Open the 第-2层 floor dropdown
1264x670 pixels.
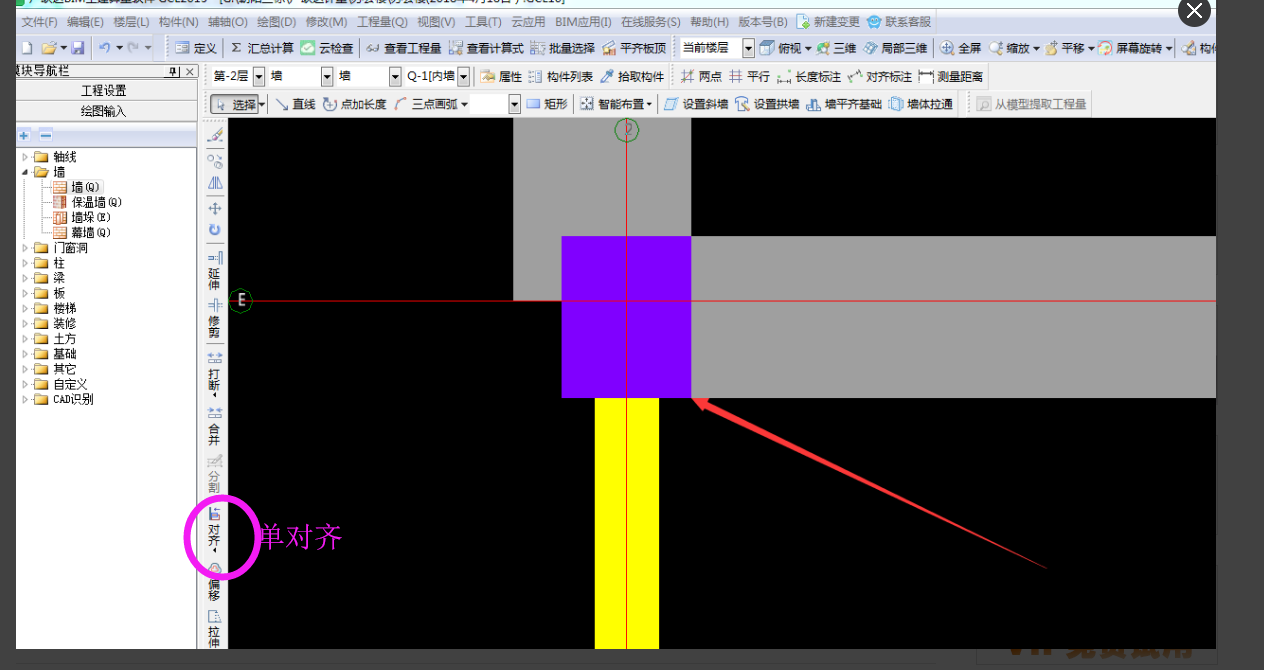pos(259,76)
